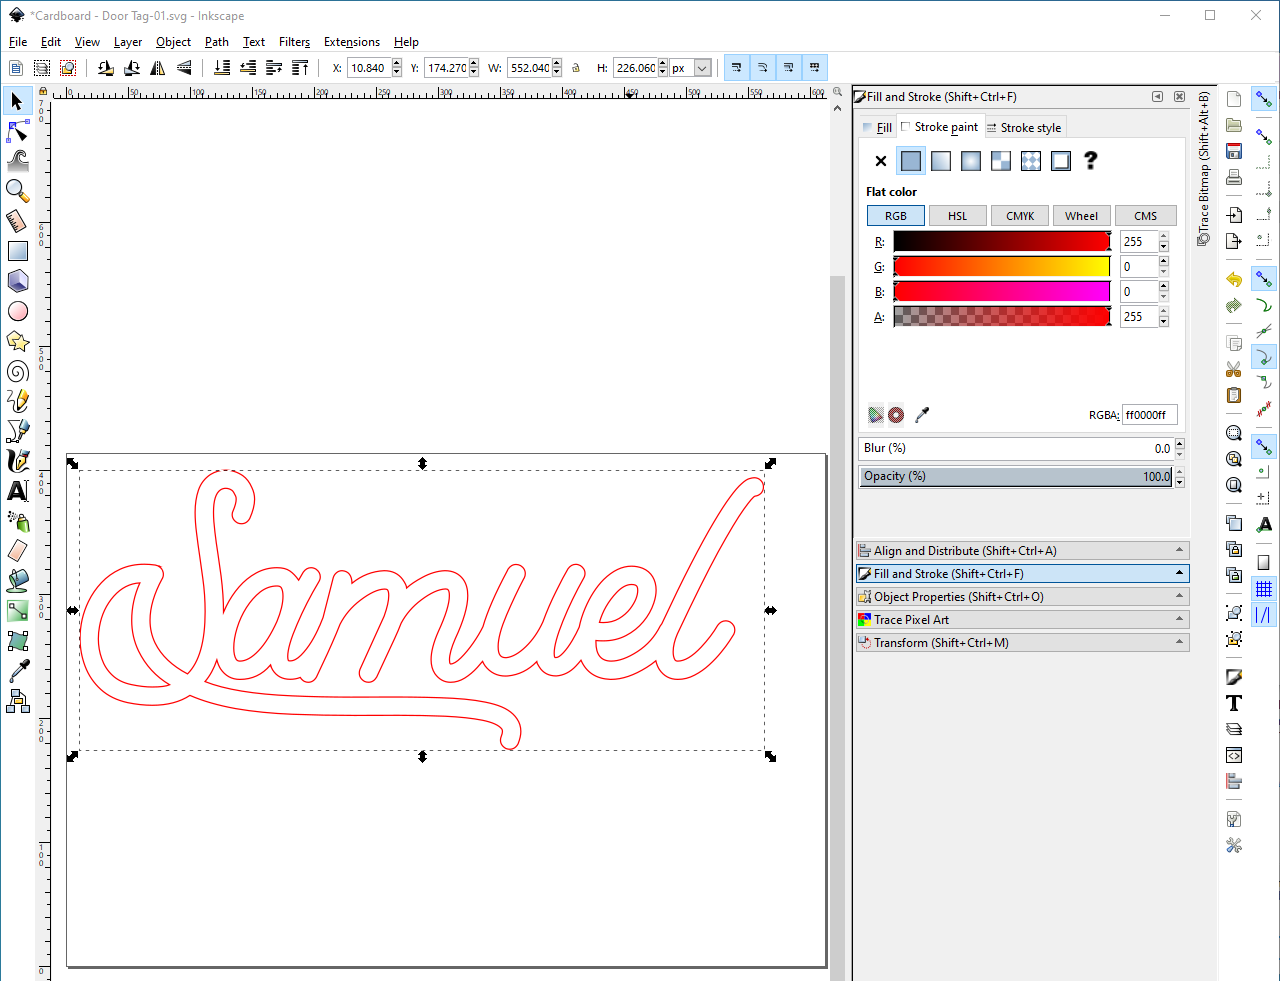Switch to color Wheel mode

click(x=1082, y=215)
